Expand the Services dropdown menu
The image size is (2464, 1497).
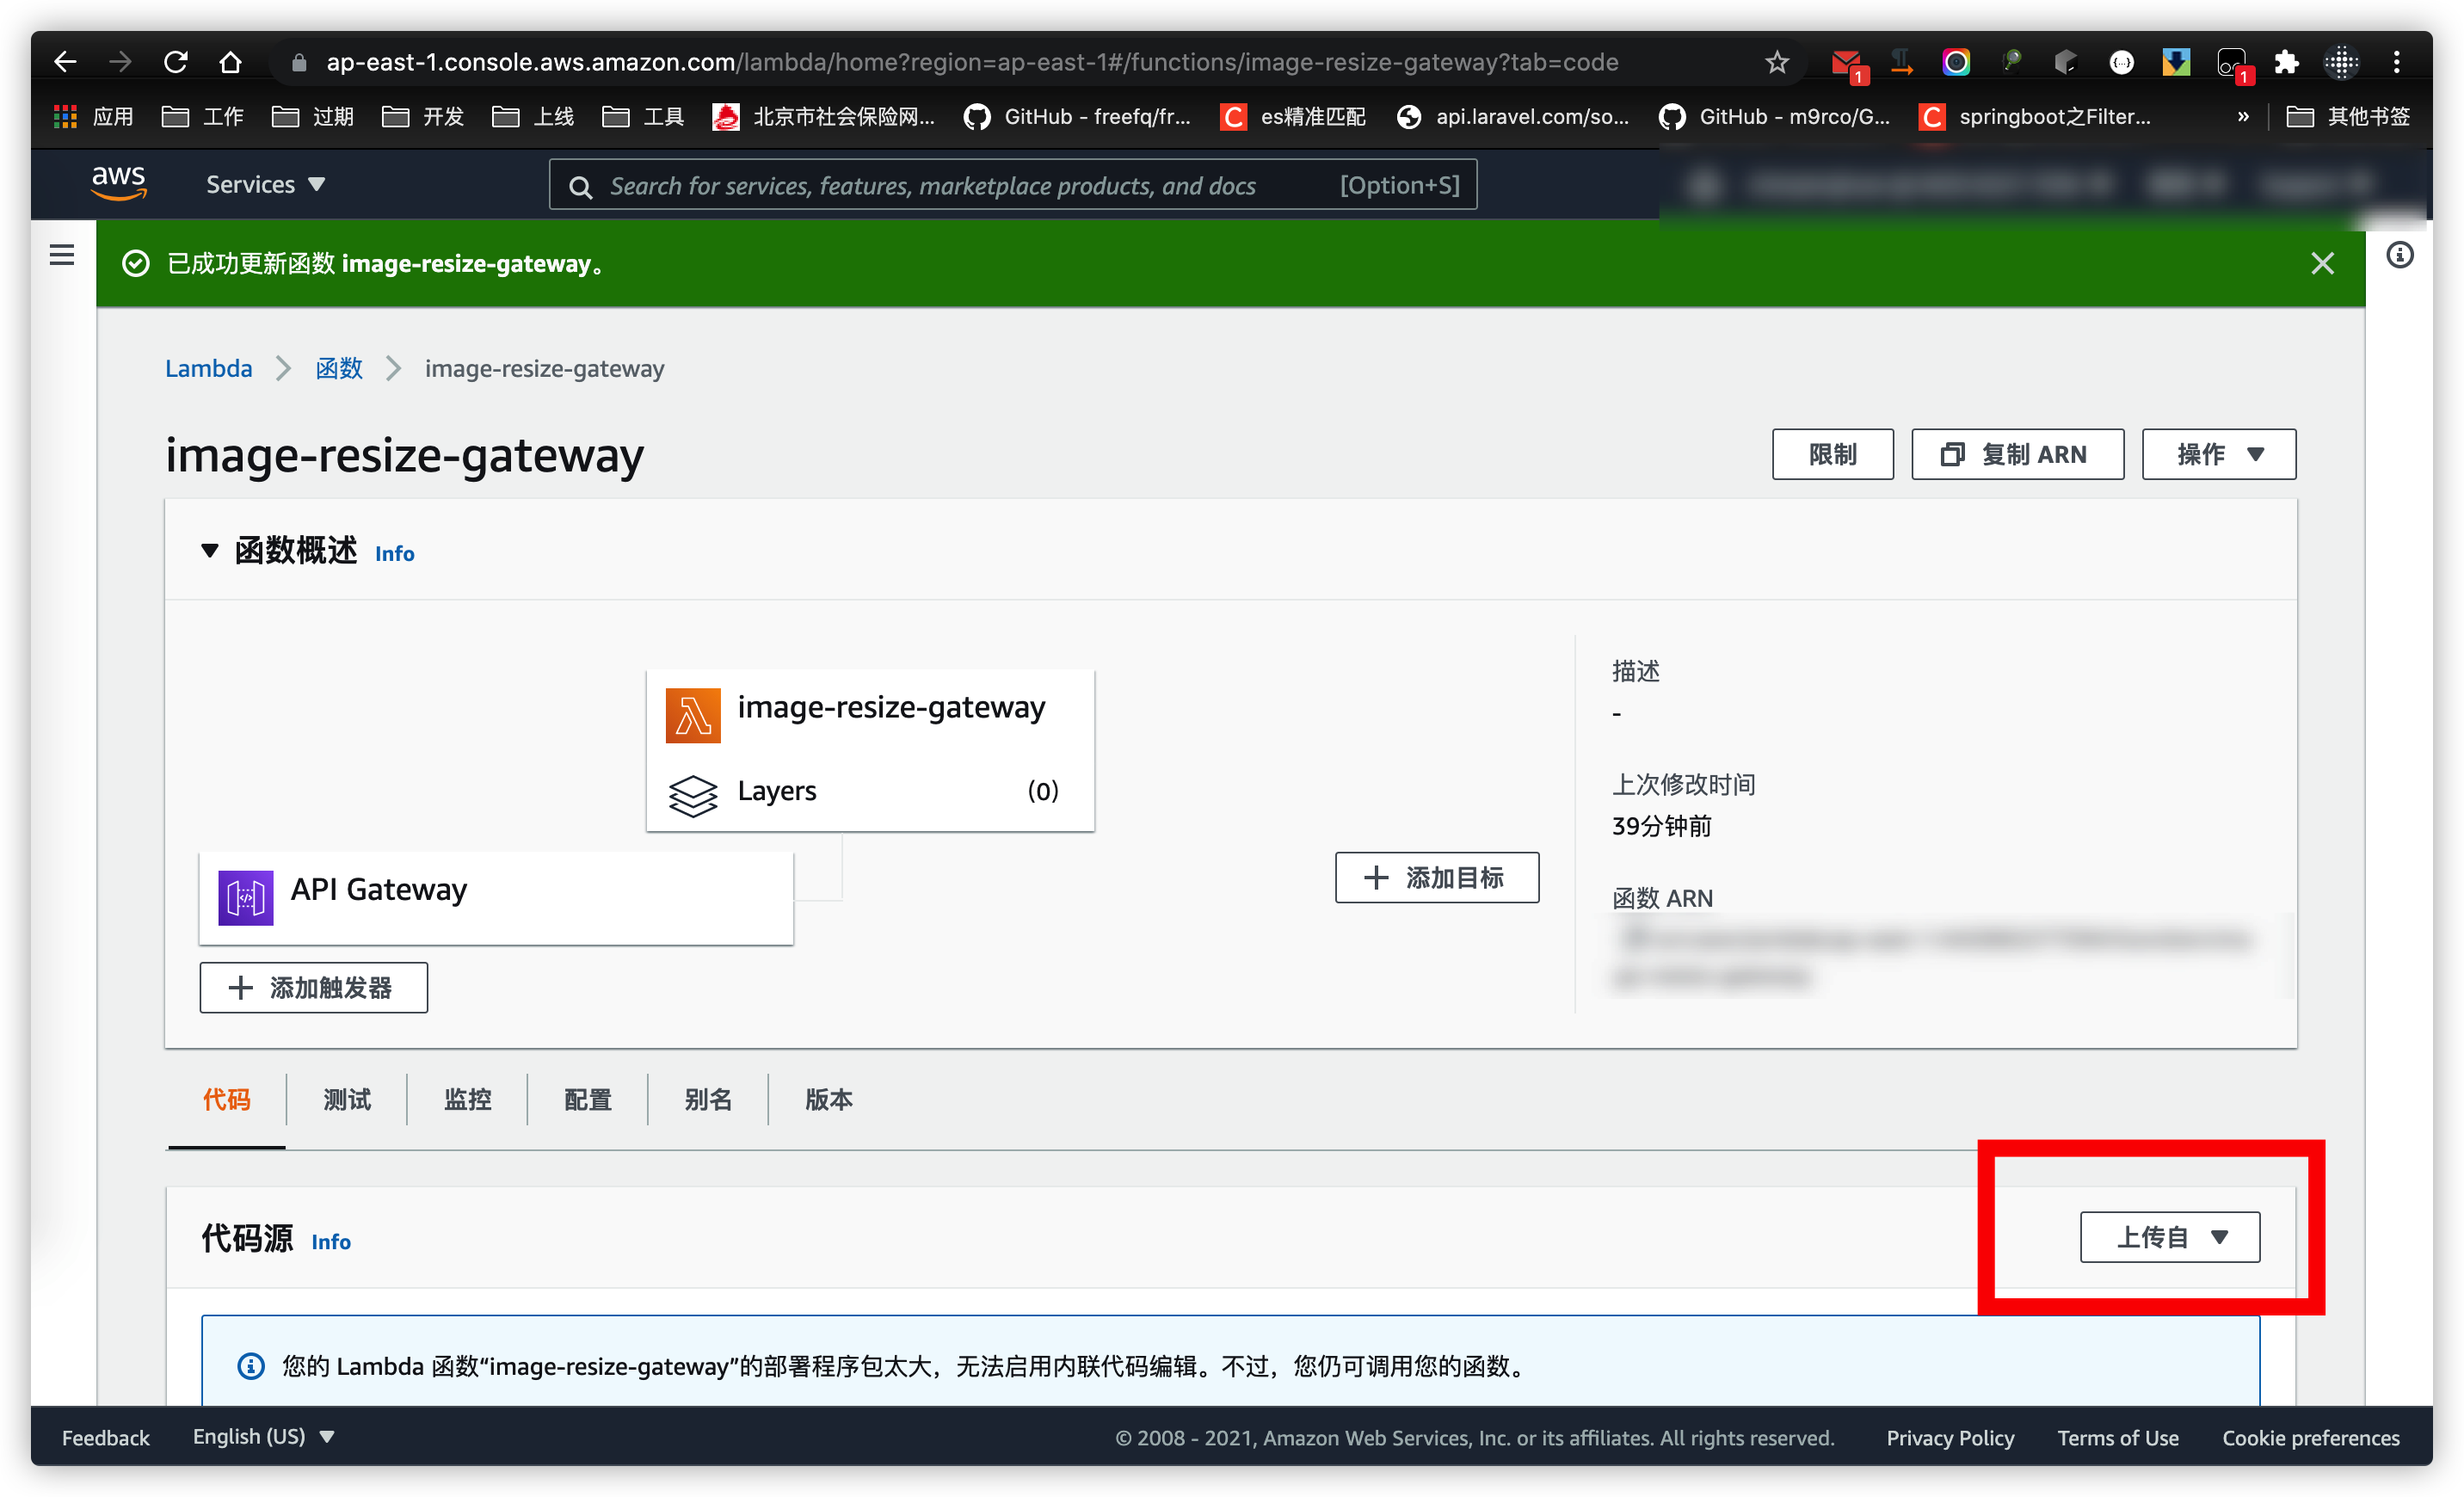point(265,184)
